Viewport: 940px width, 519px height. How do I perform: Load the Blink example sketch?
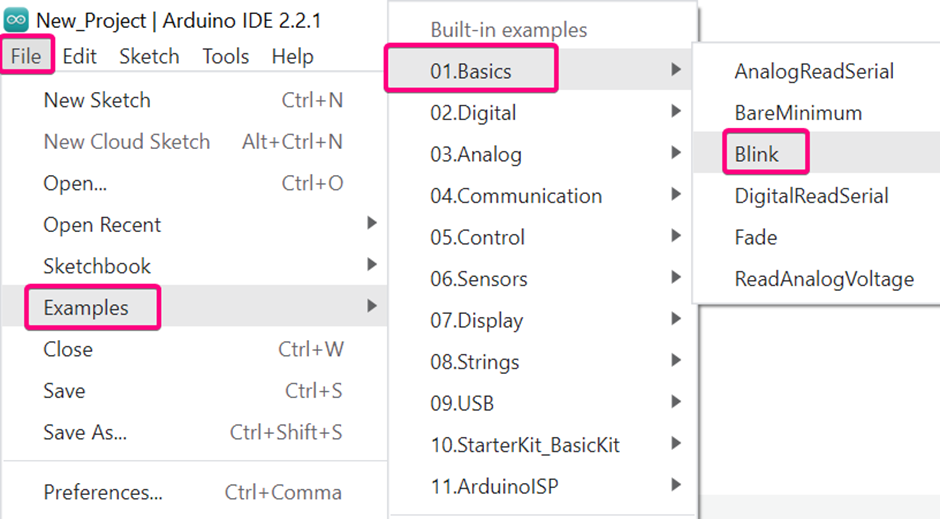pos(757,155)
